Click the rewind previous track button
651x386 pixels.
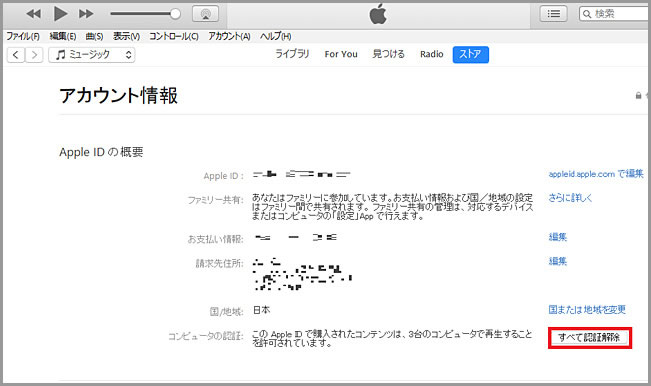pyautogui.click(x=34, y=14)
